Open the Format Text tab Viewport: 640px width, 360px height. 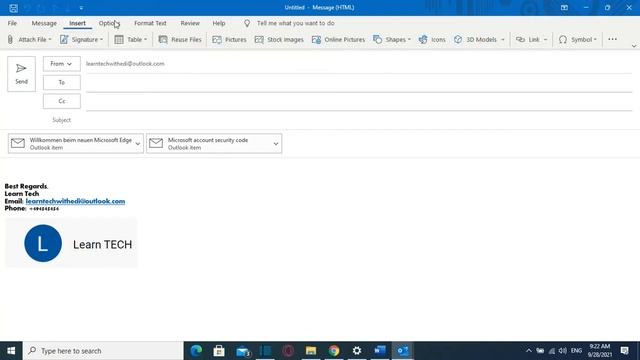[x=150, y=23]
